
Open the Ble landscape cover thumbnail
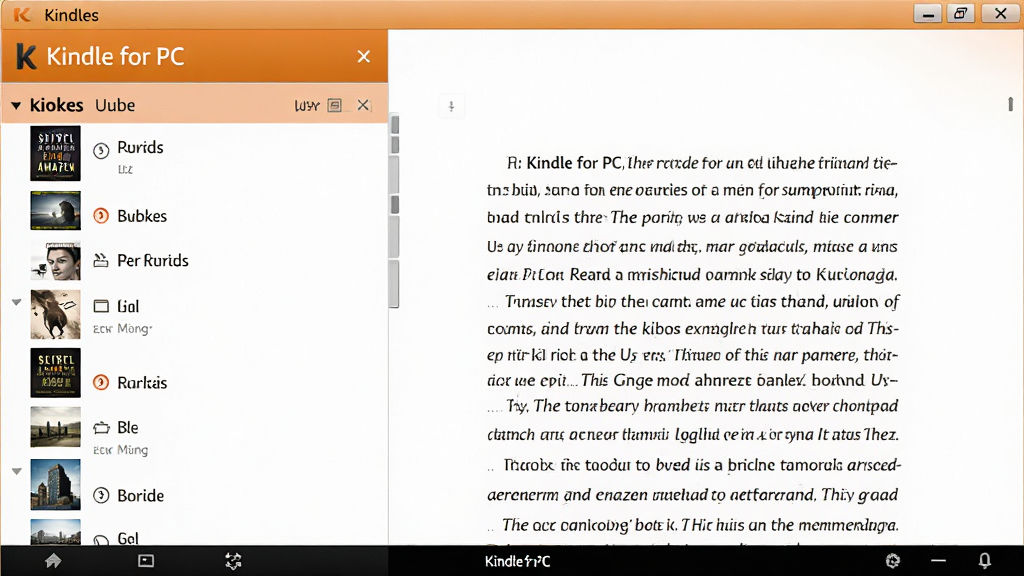(56, 426)
